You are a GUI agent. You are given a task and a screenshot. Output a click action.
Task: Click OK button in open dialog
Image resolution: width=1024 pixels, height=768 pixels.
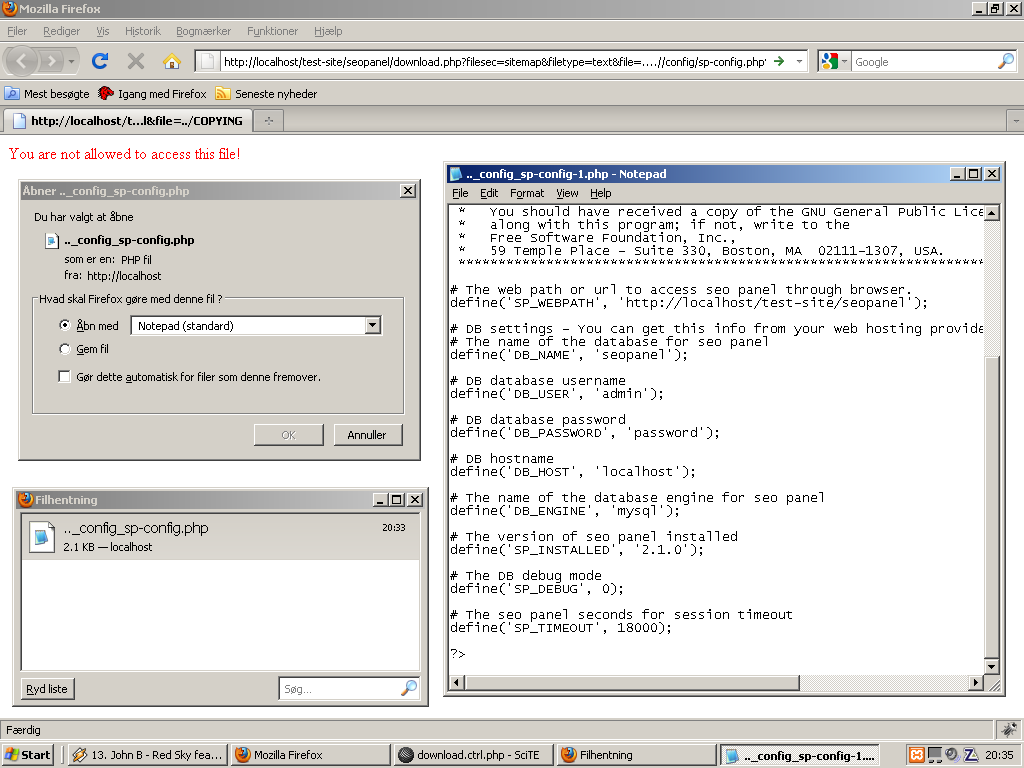288,435
